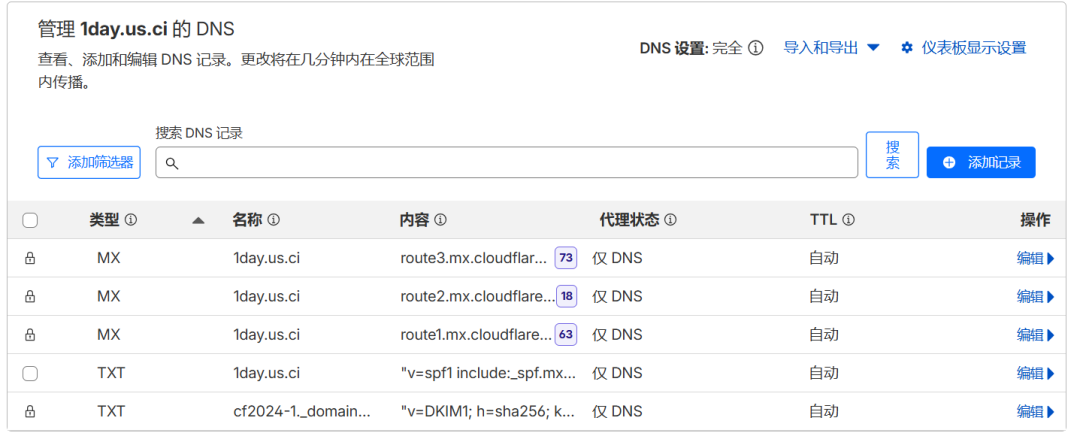
Task: Click the 添加记录 button
Action: coord(981,163)
